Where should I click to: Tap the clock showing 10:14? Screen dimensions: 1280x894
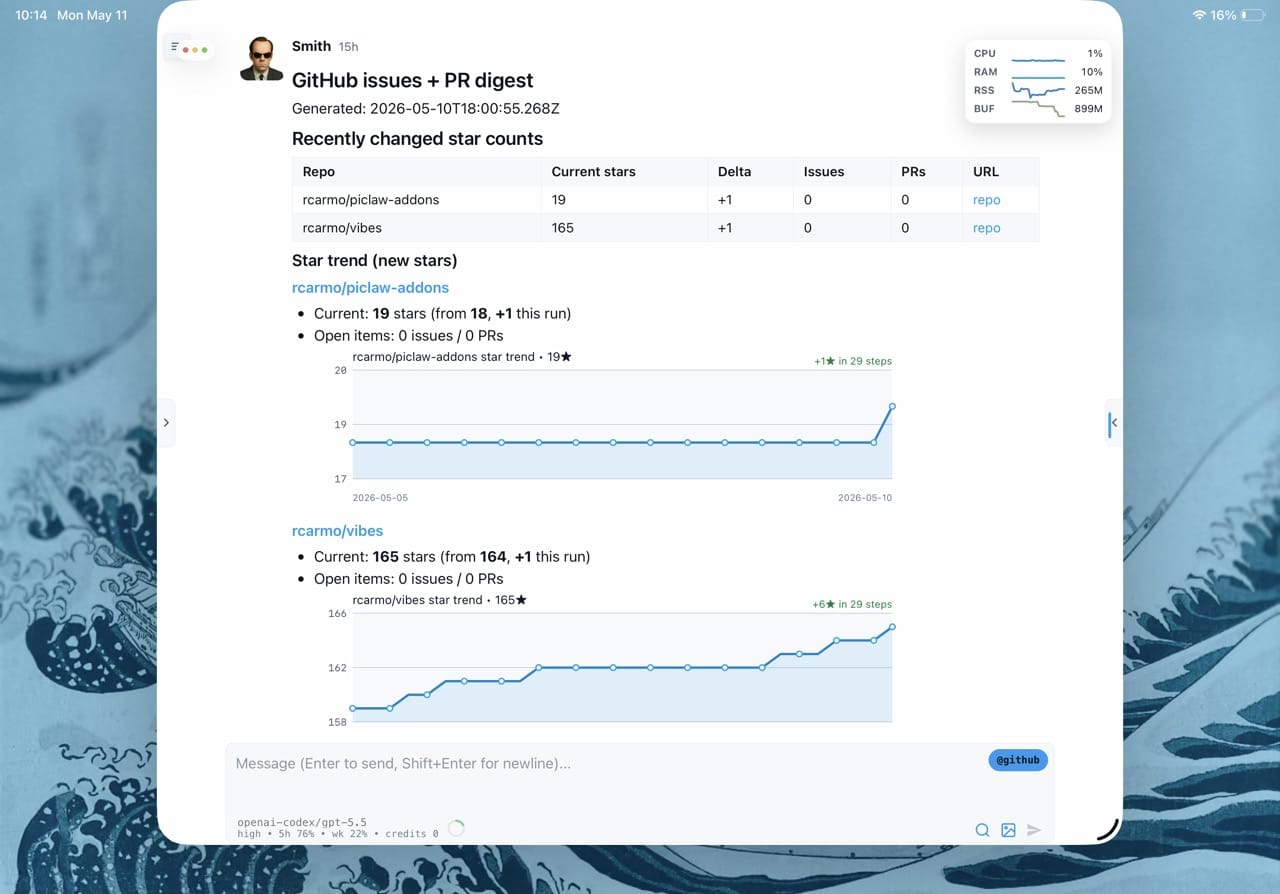click(x=31, y=15)
